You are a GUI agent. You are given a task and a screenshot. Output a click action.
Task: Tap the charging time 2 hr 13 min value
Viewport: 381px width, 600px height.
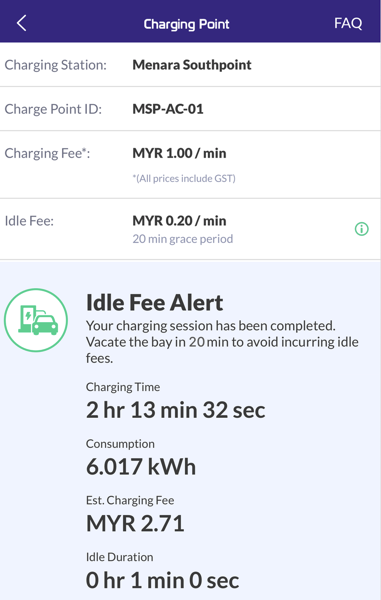click(175, 410)
